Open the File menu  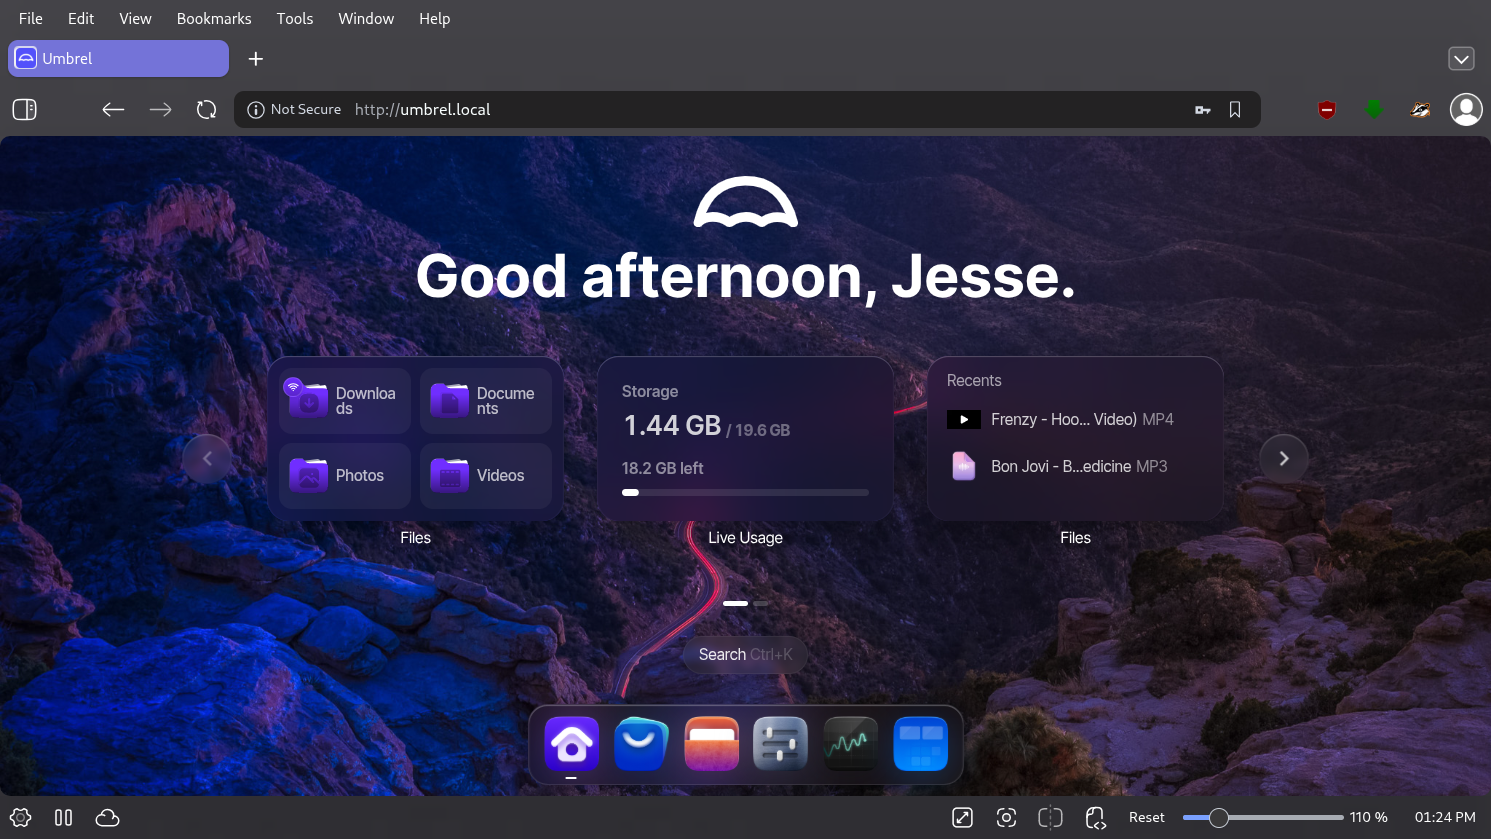click(31, 18)
